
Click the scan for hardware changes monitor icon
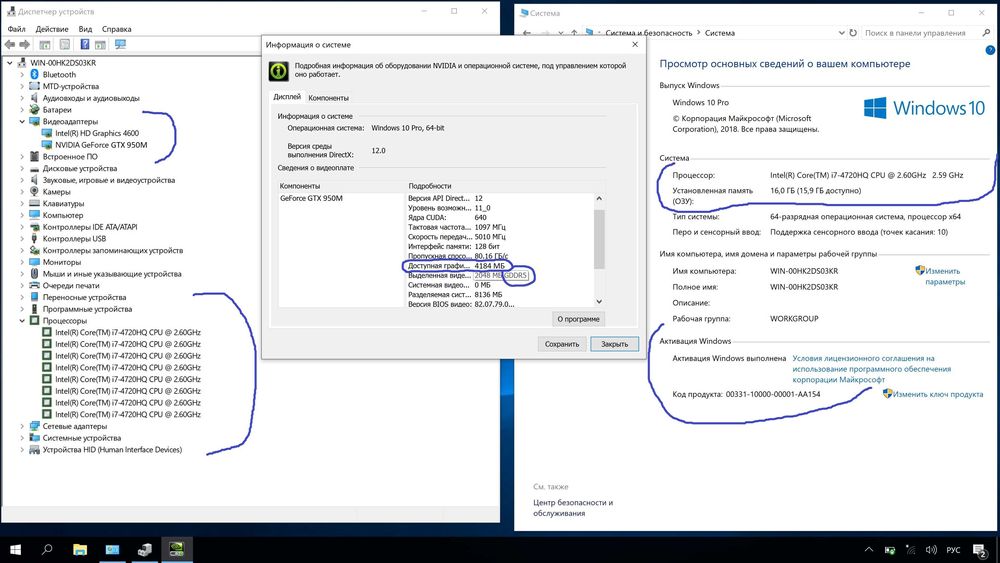(120, 45)
